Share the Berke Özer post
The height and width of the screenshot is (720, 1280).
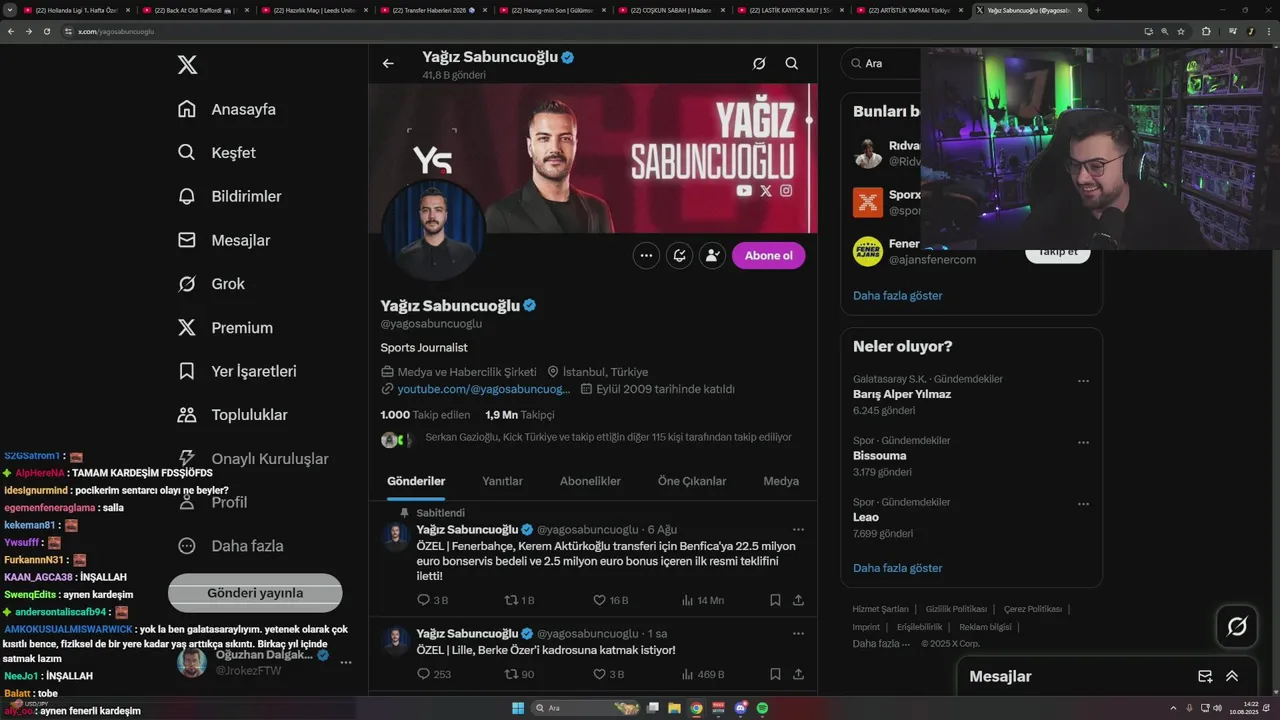[798, 674]
